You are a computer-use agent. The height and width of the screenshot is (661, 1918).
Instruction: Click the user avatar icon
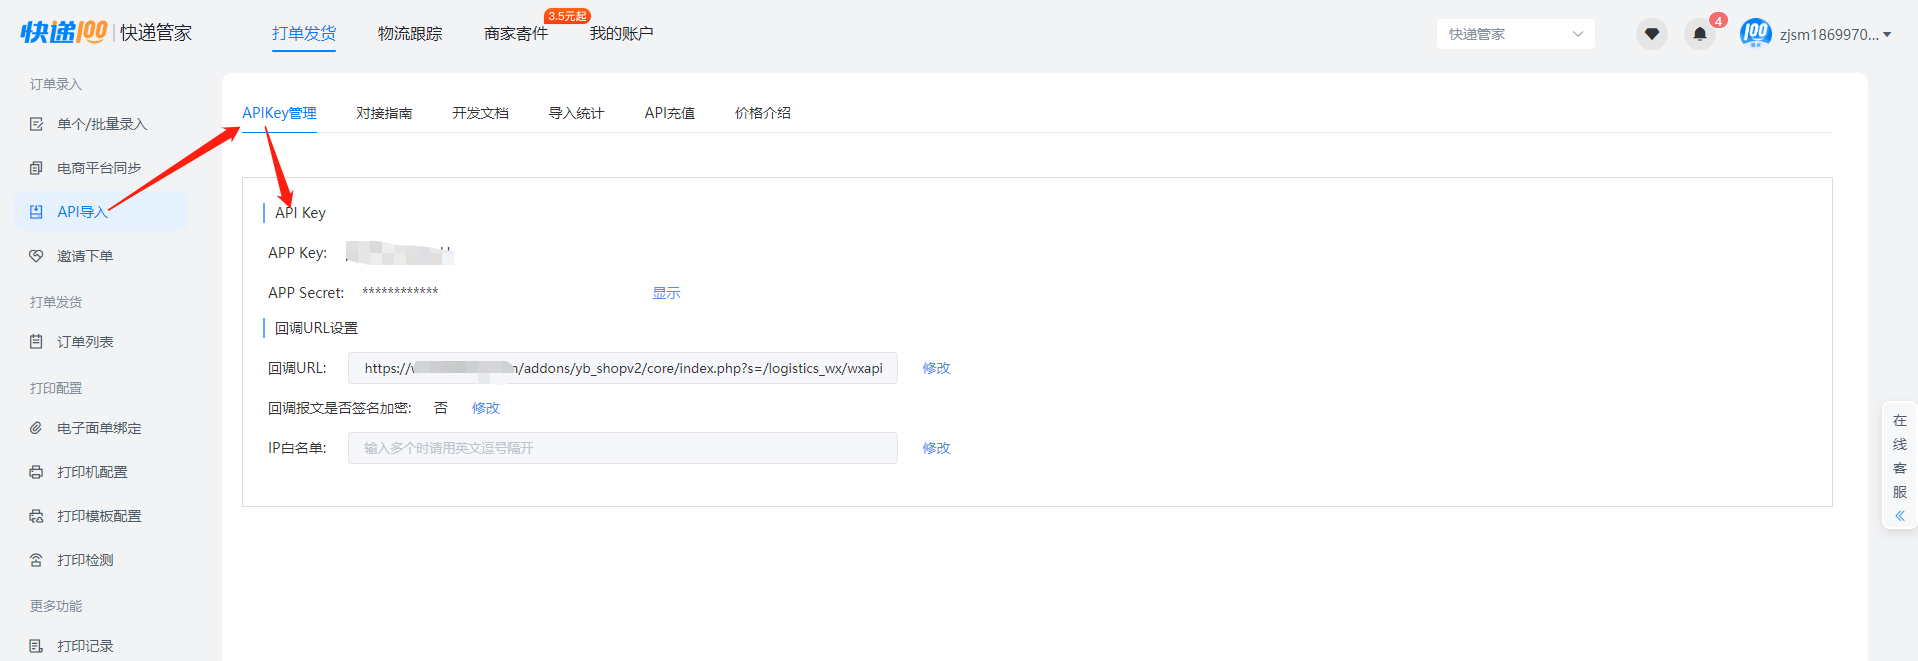tap(1755, 34)
